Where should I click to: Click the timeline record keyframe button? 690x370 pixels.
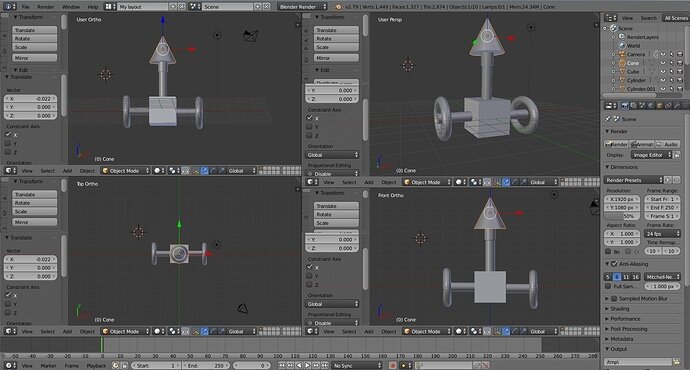tap(392, 365)
